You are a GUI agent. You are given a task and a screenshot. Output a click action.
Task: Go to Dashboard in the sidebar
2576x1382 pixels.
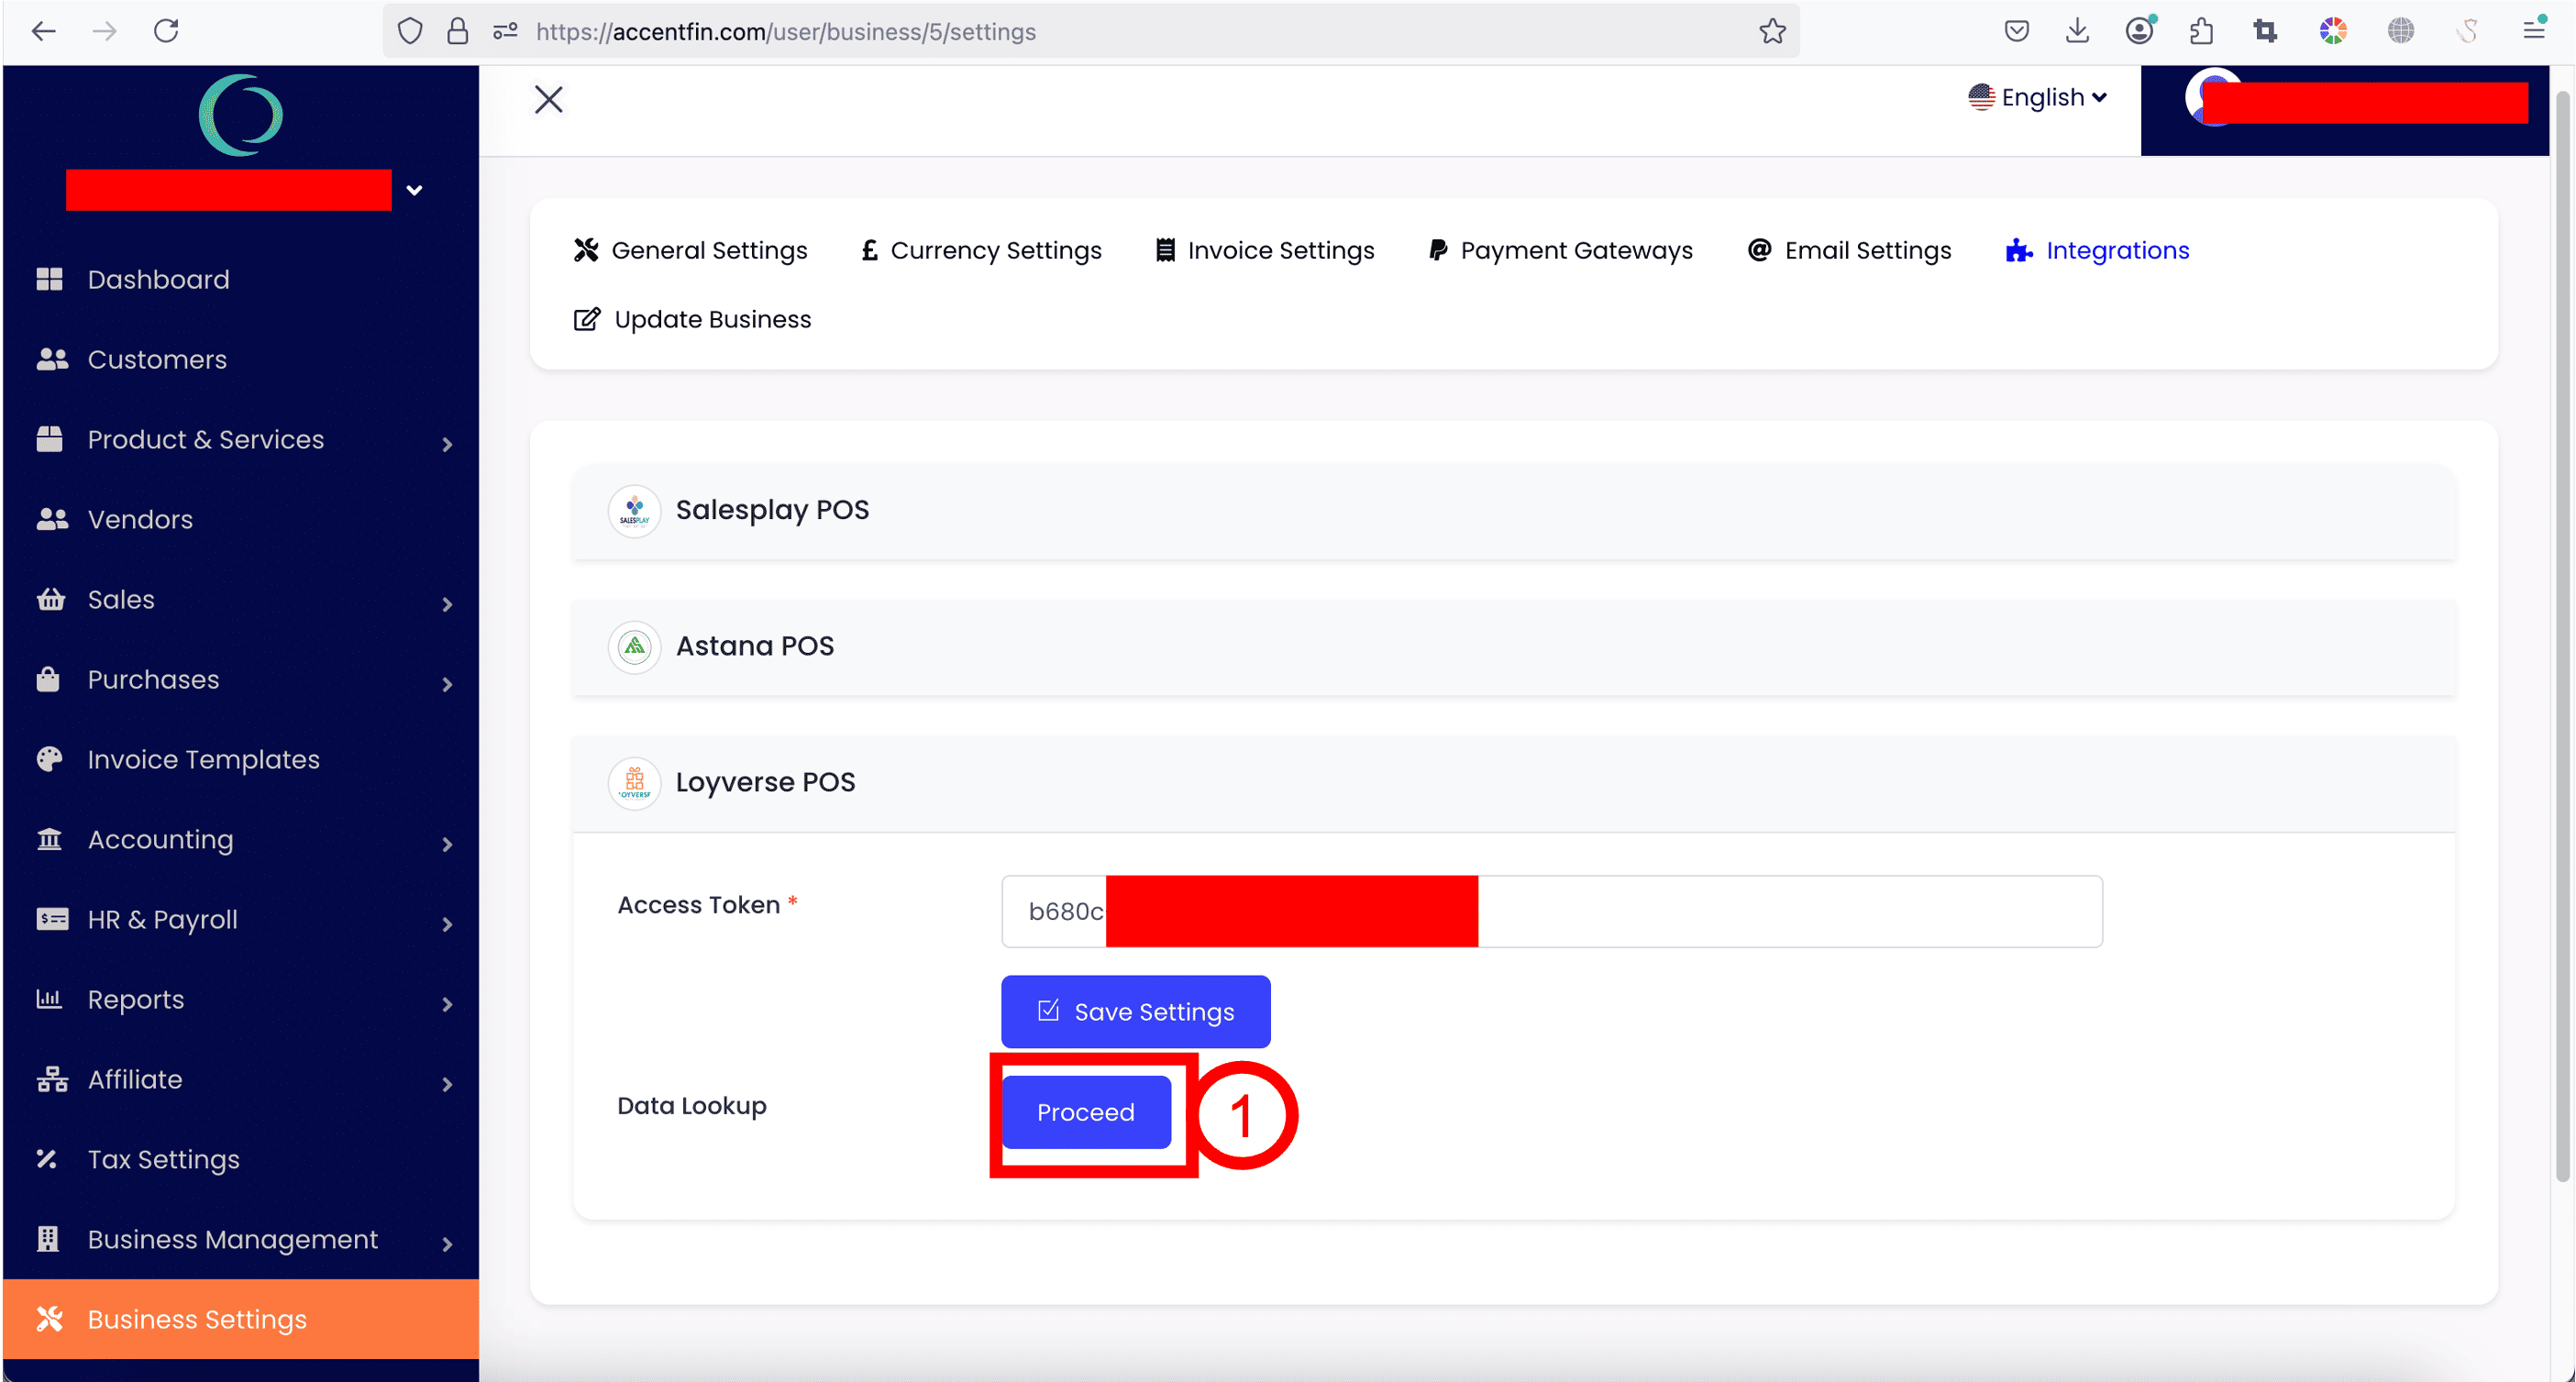point(158,279)
